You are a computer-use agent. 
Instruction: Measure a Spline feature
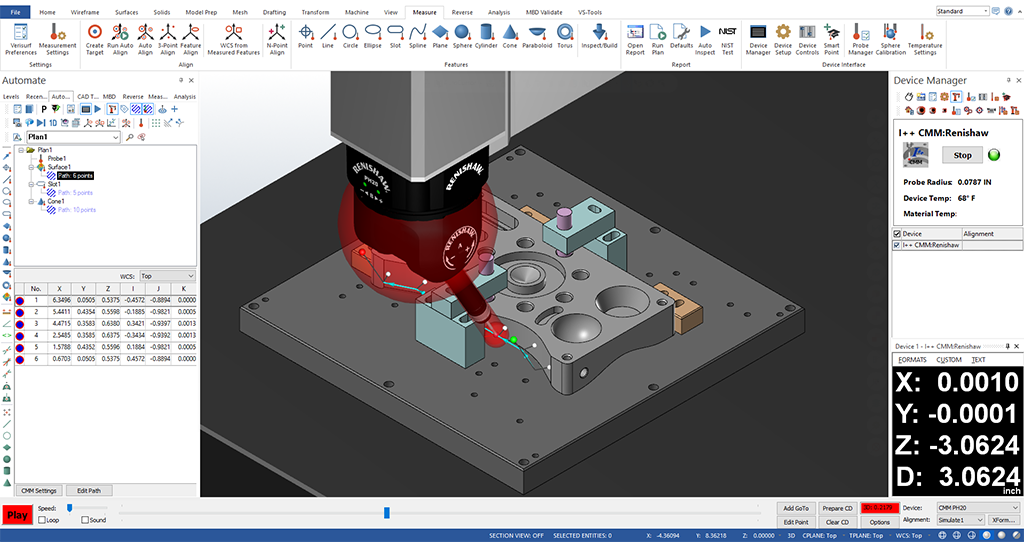tap(418, 36)
